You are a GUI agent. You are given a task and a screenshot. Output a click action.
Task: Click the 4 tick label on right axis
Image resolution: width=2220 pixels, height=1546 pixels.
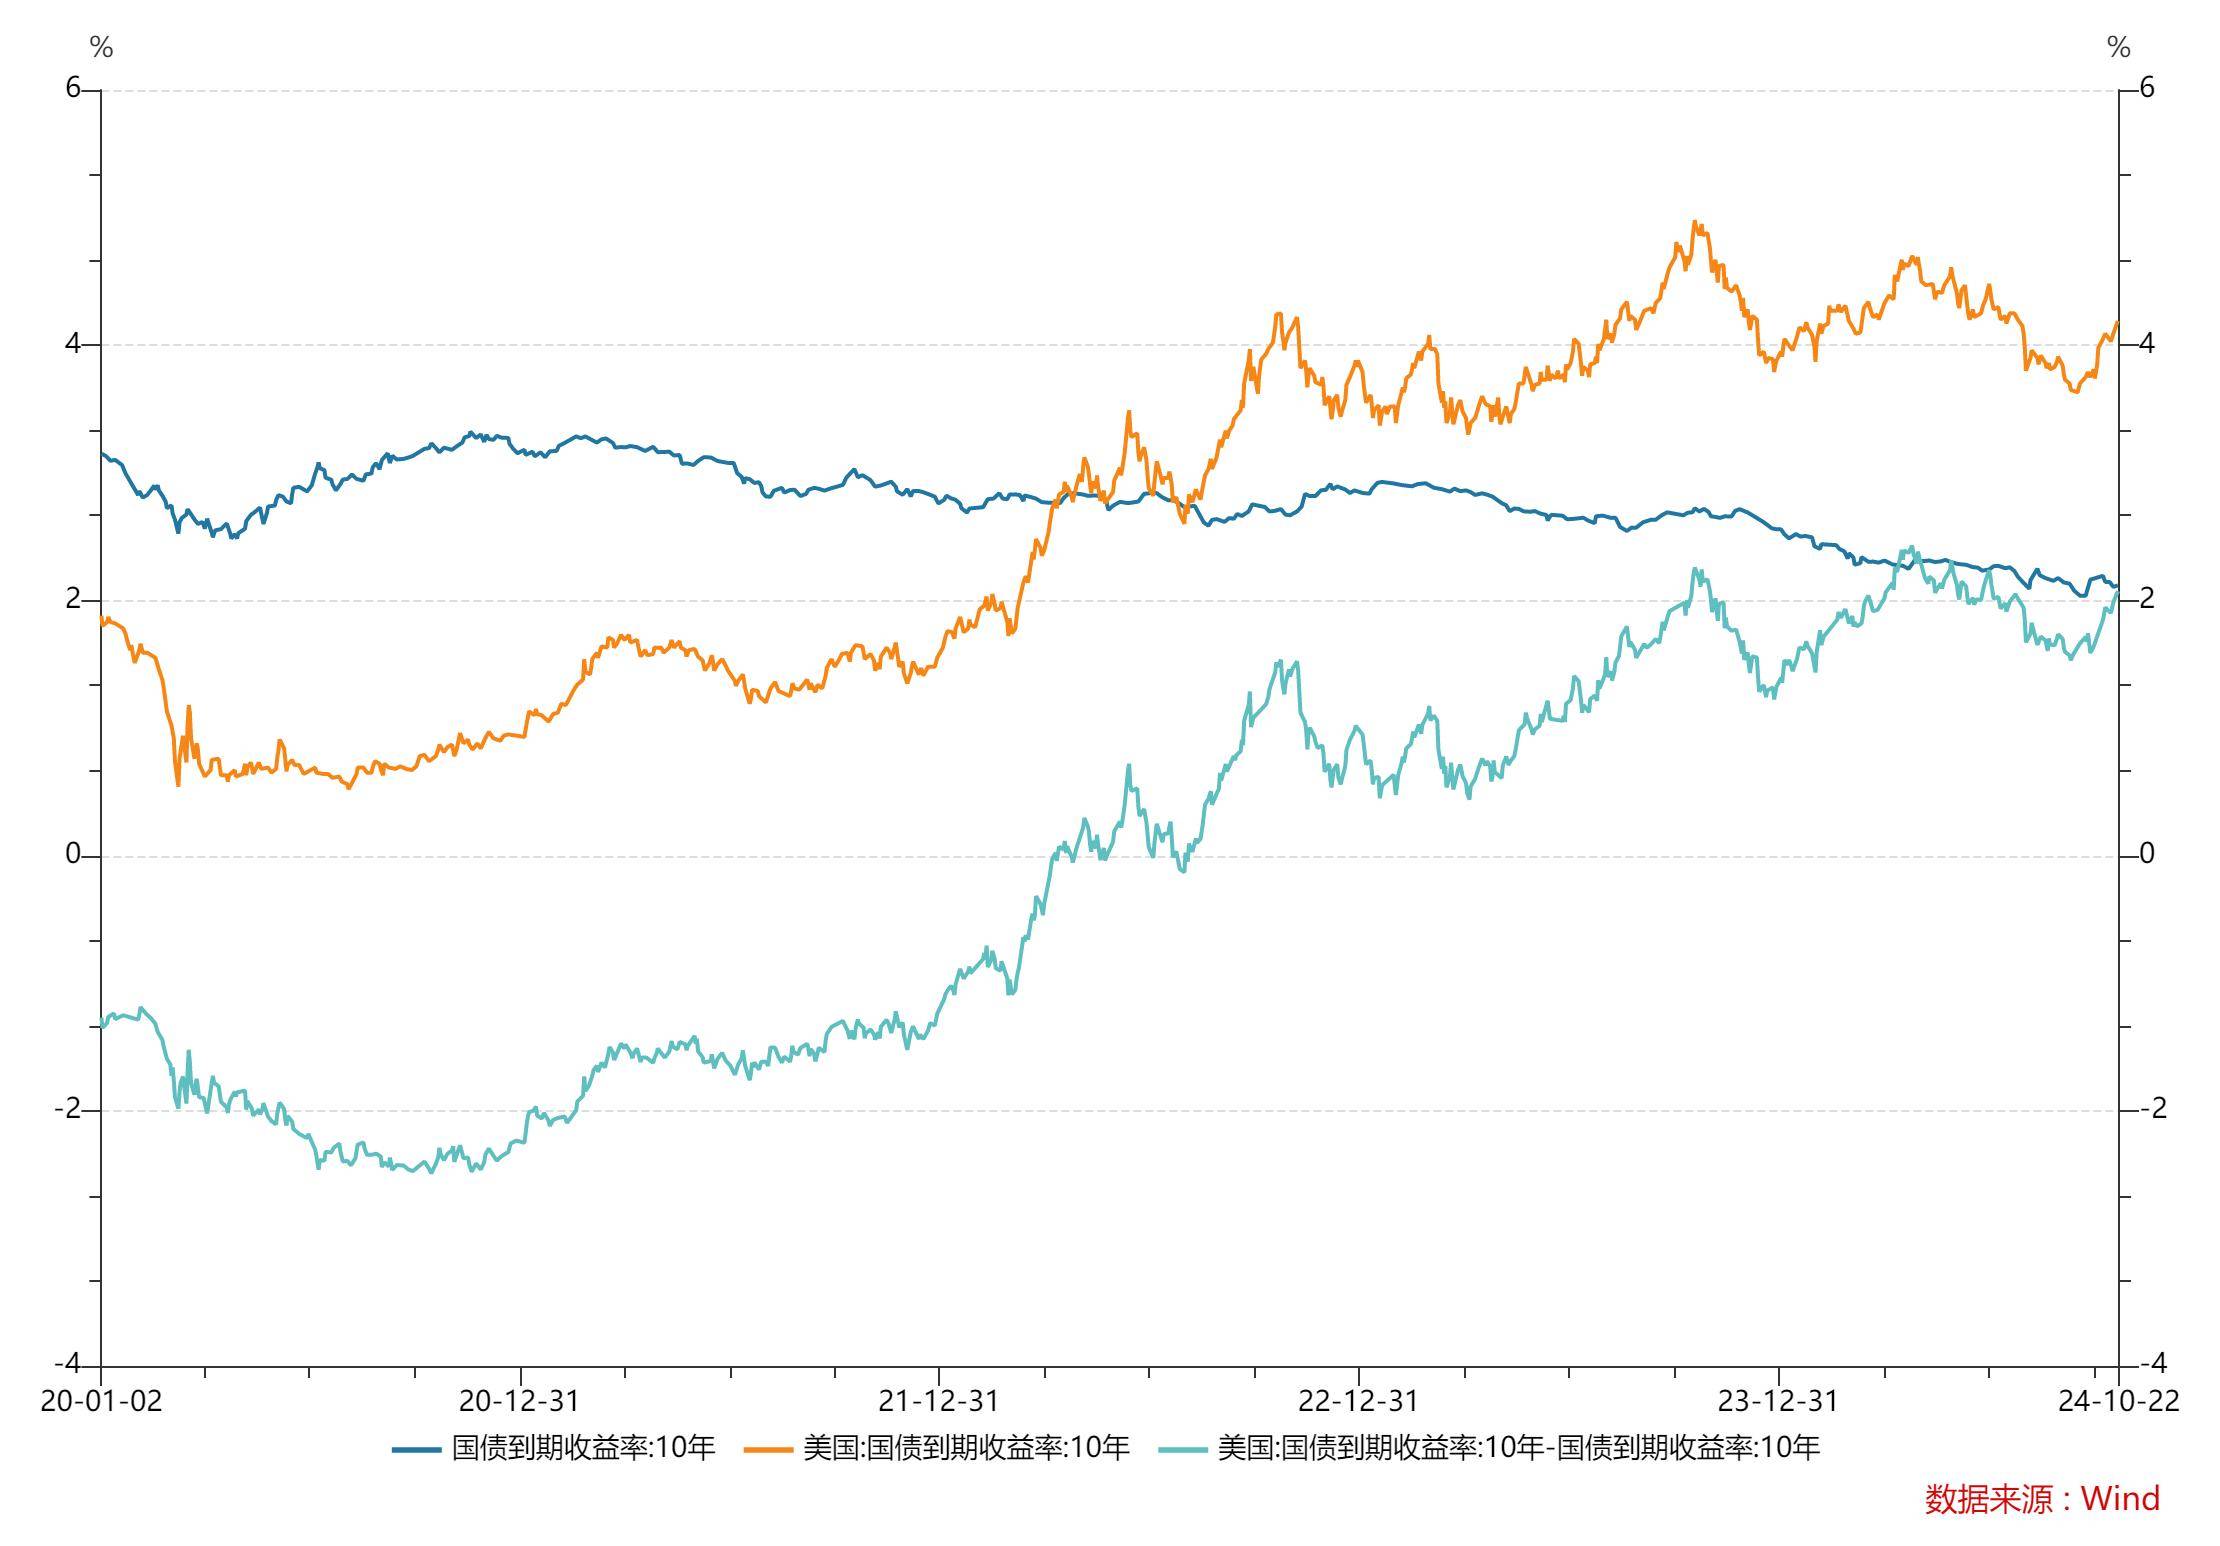[2146, 344]
